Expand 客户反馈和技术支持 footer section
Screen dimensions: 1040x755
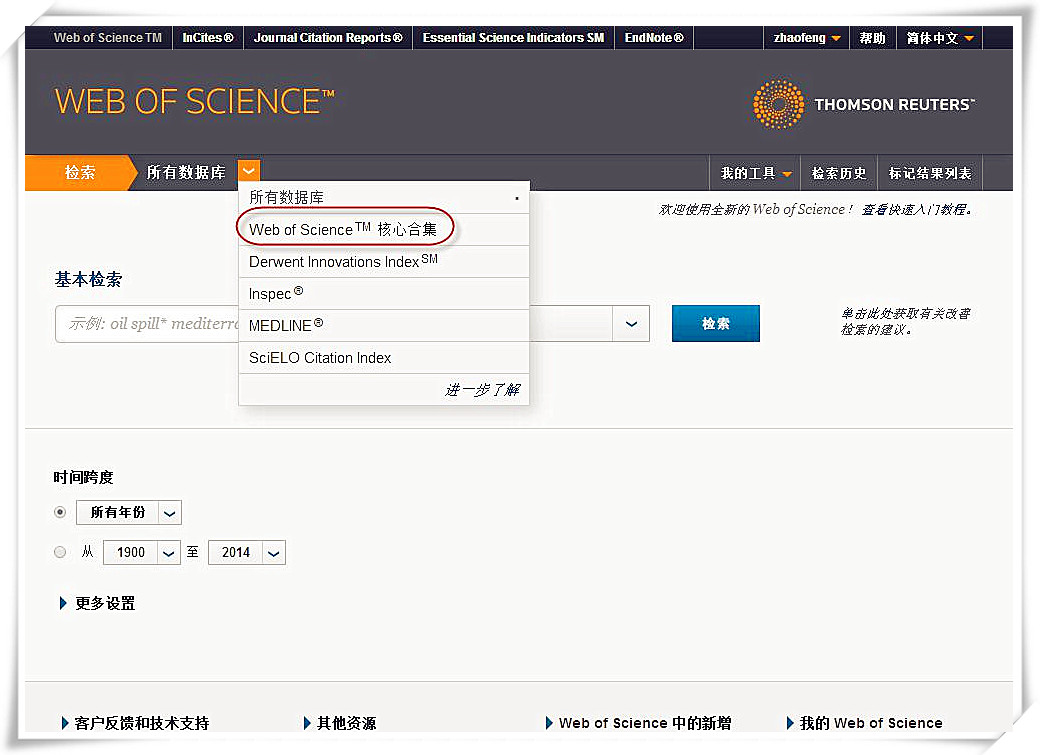135,723
